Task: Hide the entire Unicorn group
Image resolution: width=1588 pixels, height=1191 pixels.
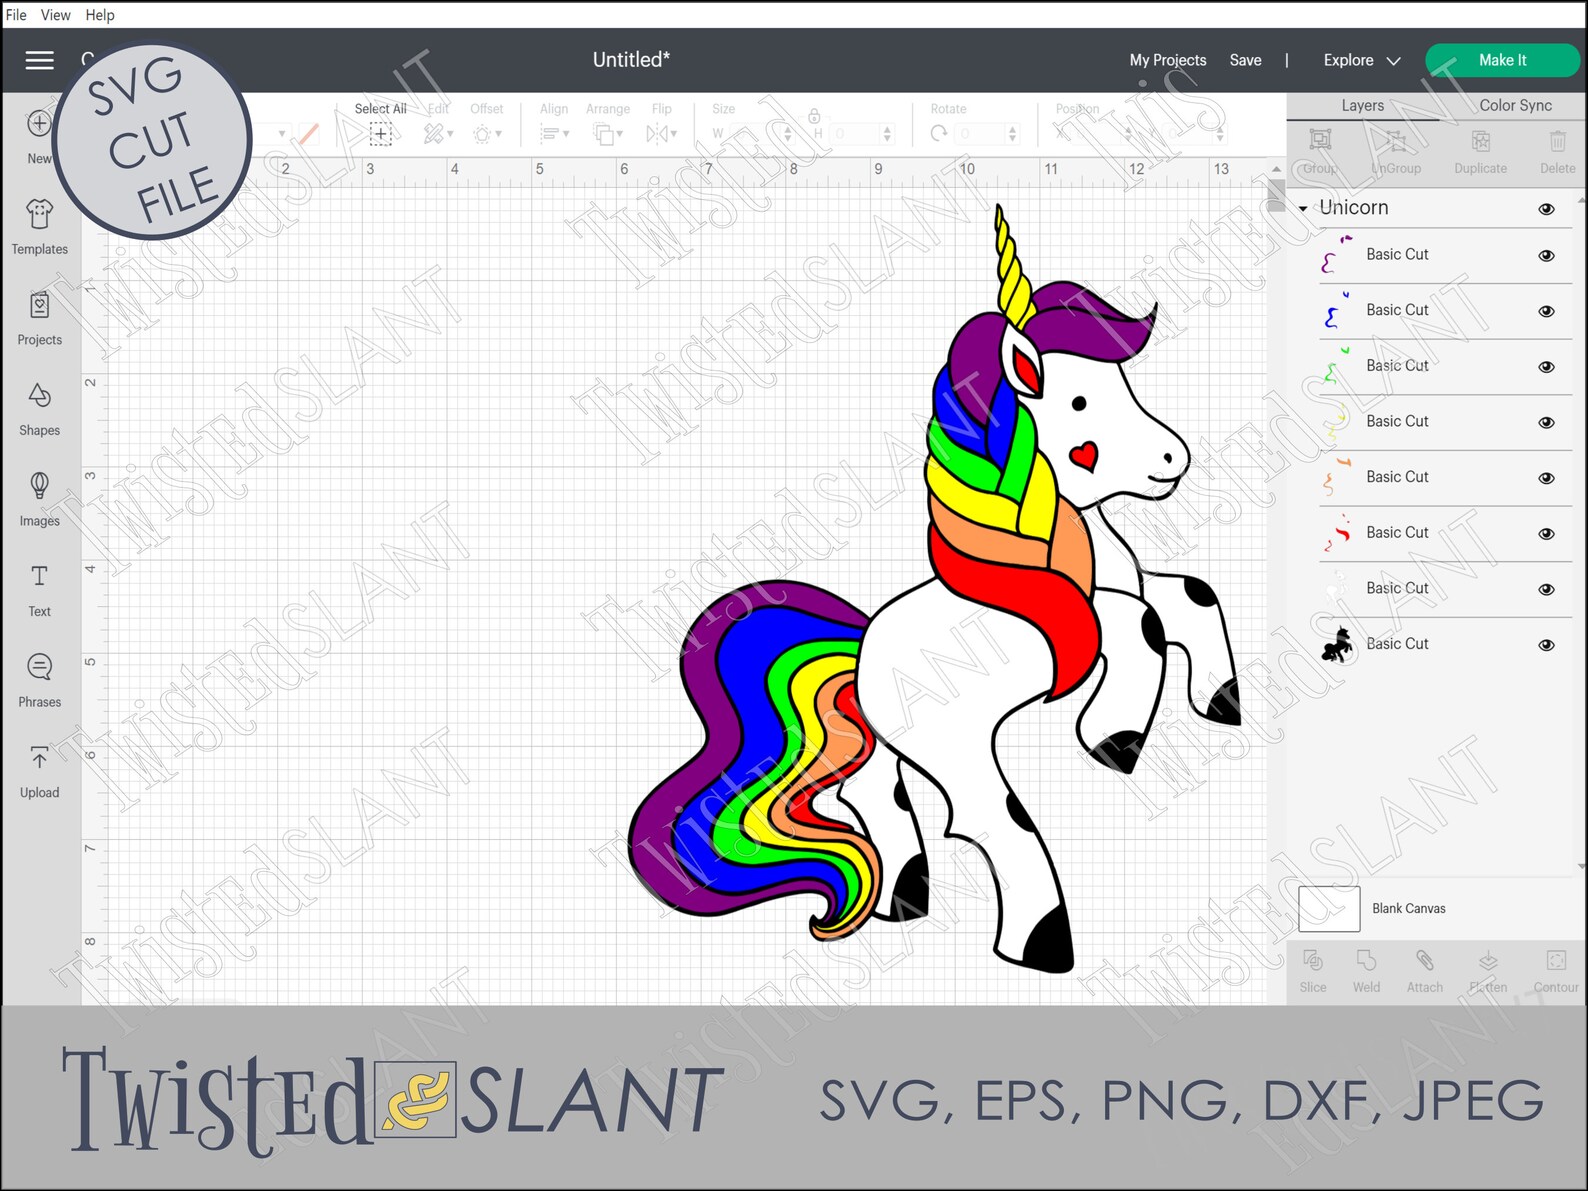Action: point(1546,209)
